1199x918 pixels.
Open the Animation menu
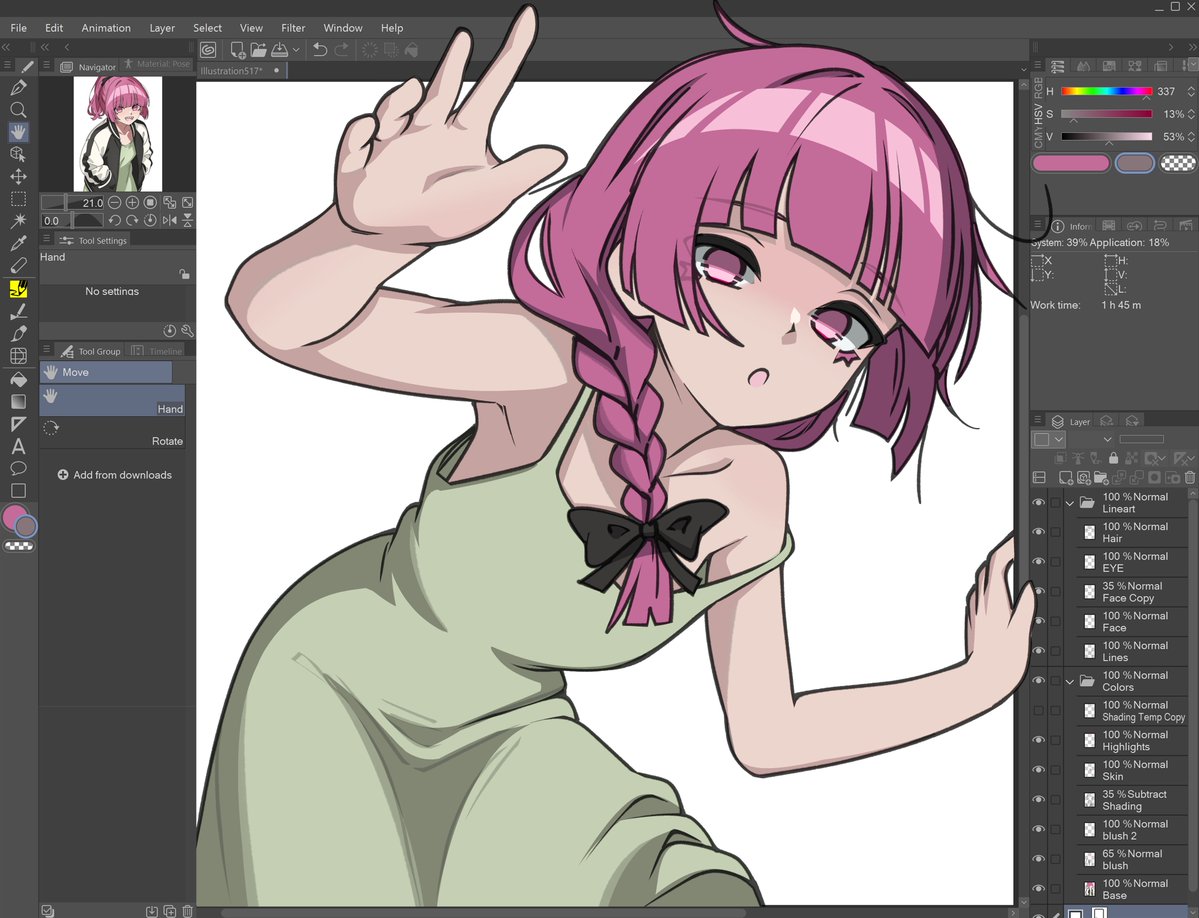[x=106, y=28]
